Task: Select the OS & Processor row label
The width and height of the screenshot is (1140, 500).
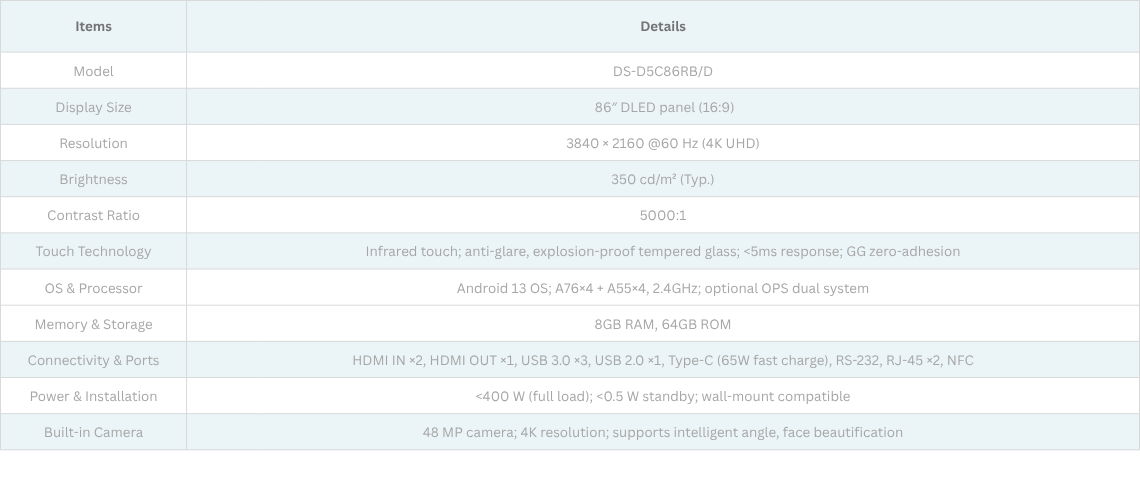Action: [x=93, y=288]
